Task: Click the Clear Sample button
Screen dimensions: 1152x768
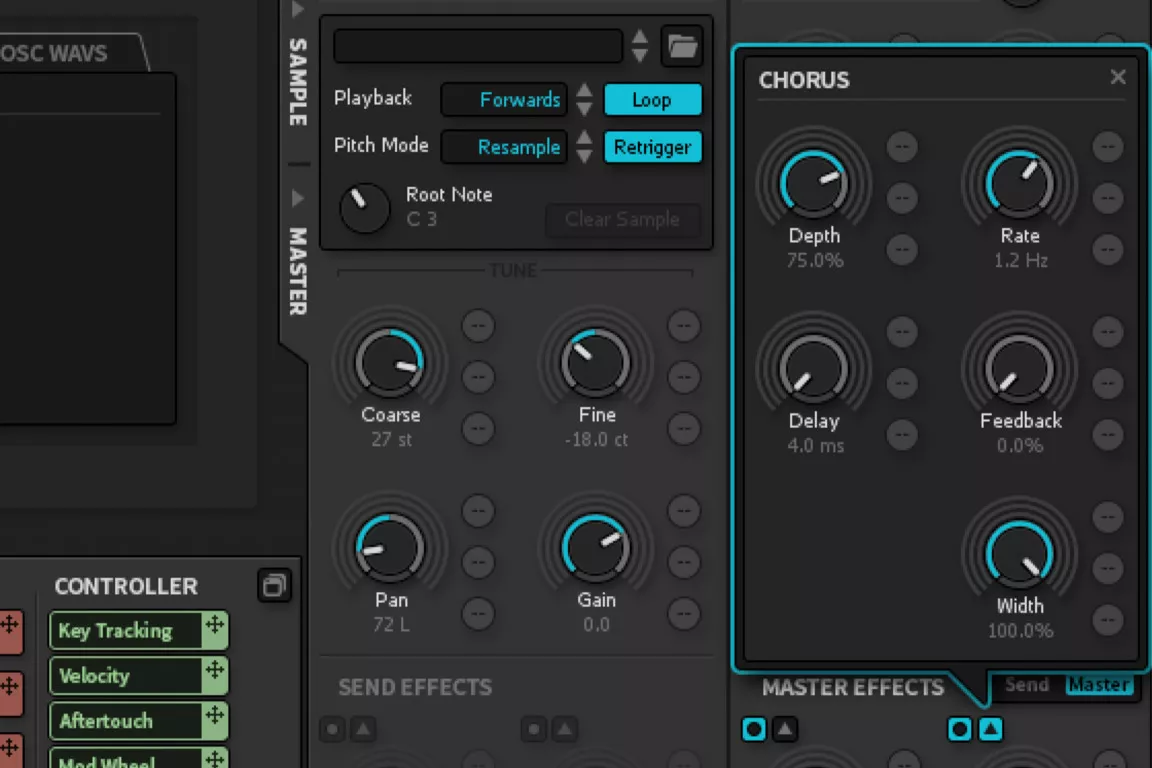Action: pyautogui.click(x=622, y=220)
